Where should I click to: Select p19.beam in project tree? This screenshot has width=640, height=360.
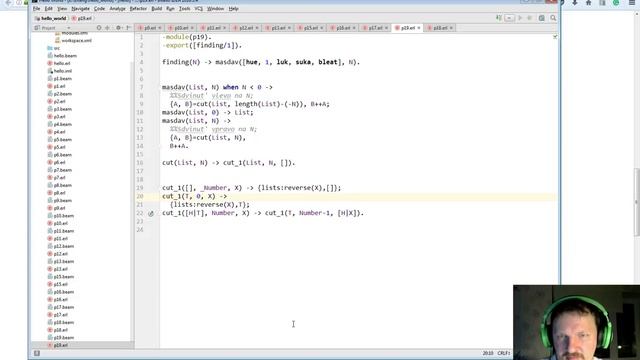click(61, 338)
